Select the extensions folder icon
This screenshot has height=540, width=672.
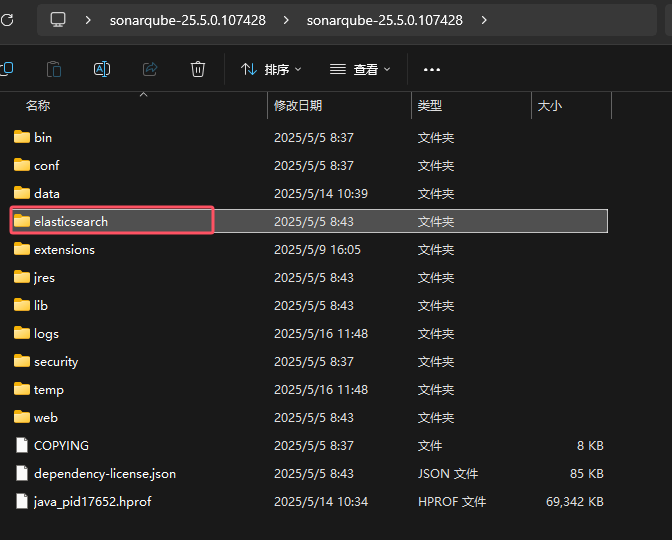click(22, 249)
